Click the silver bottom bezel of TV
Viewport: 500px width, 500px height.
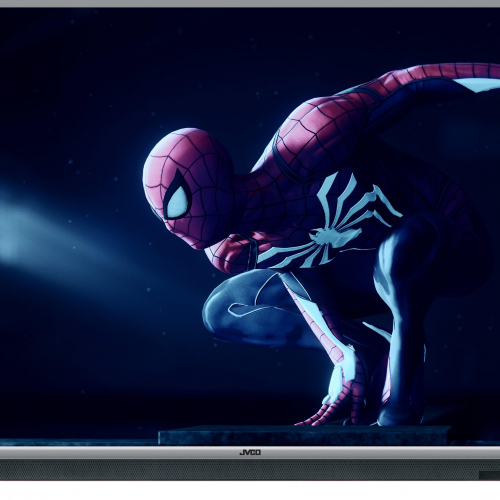[250, 452]
